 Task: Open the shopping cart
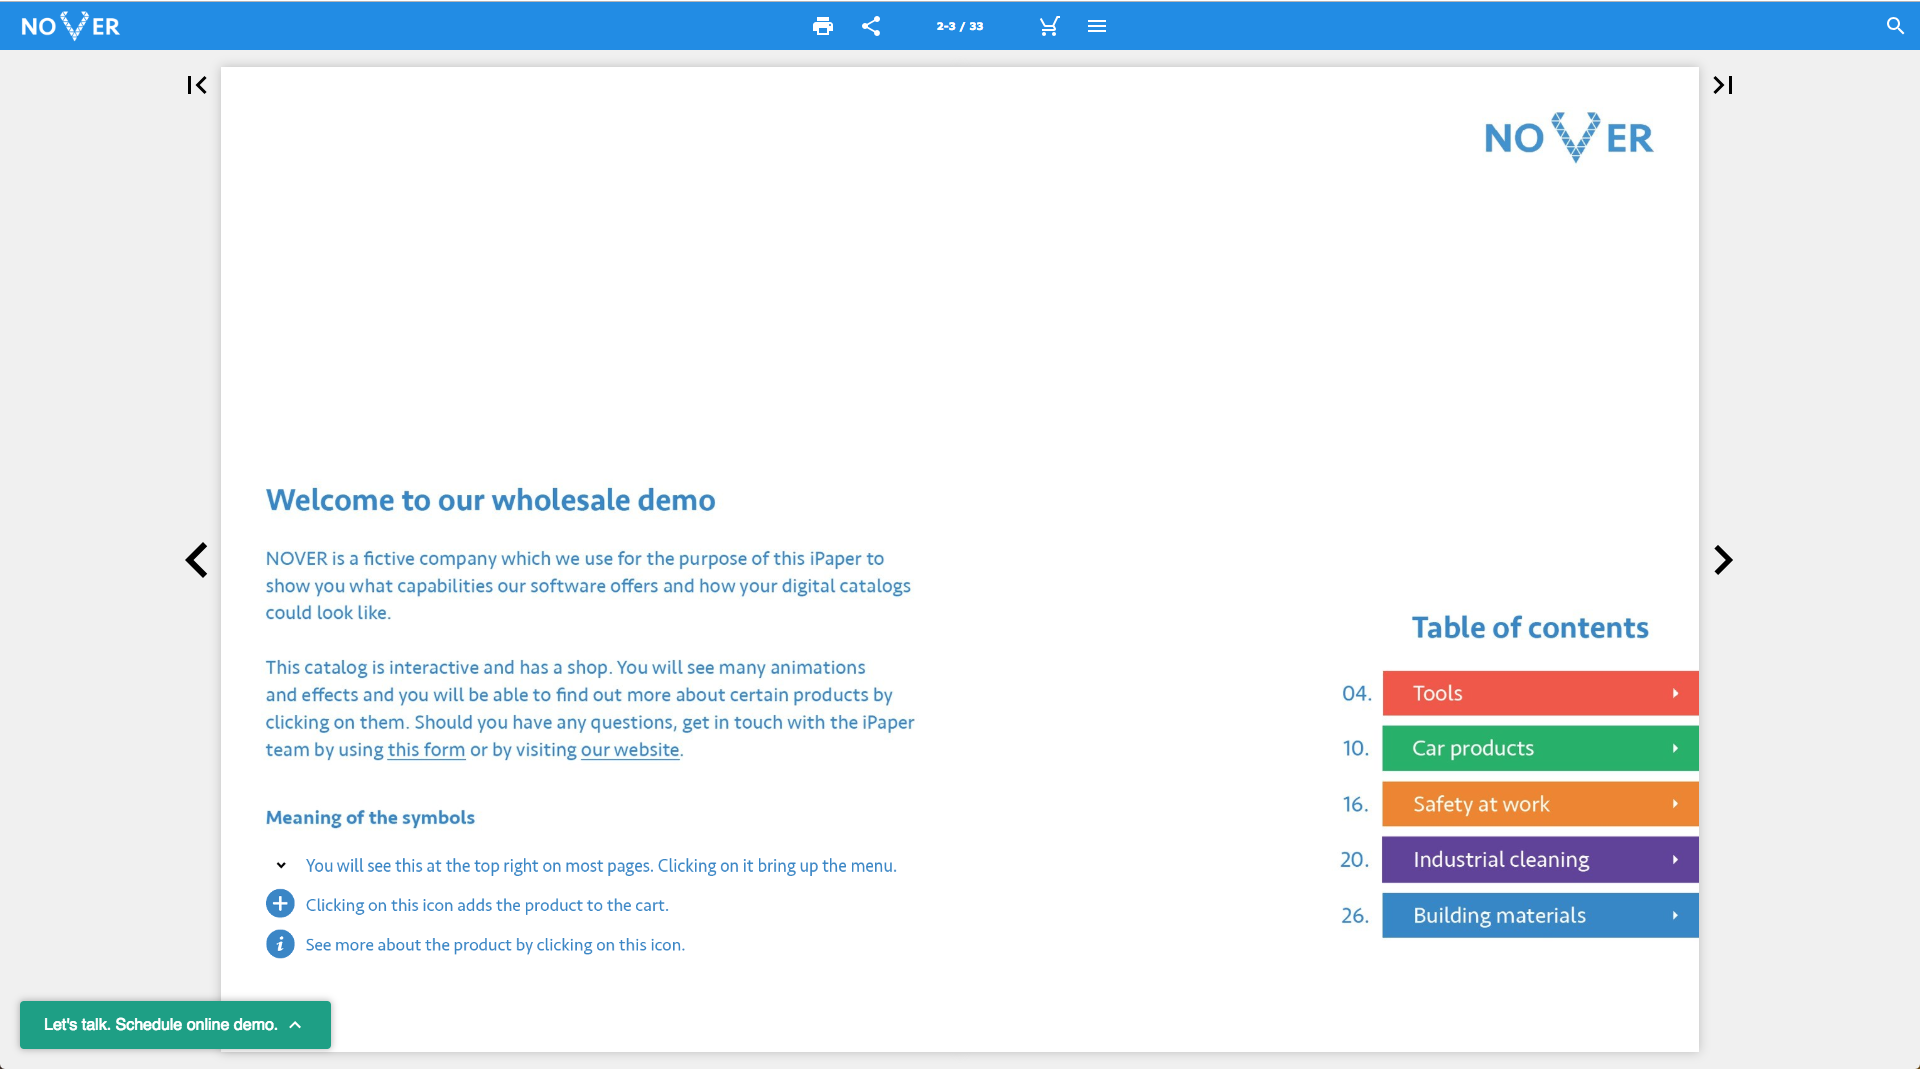(x=1048, y=26)
